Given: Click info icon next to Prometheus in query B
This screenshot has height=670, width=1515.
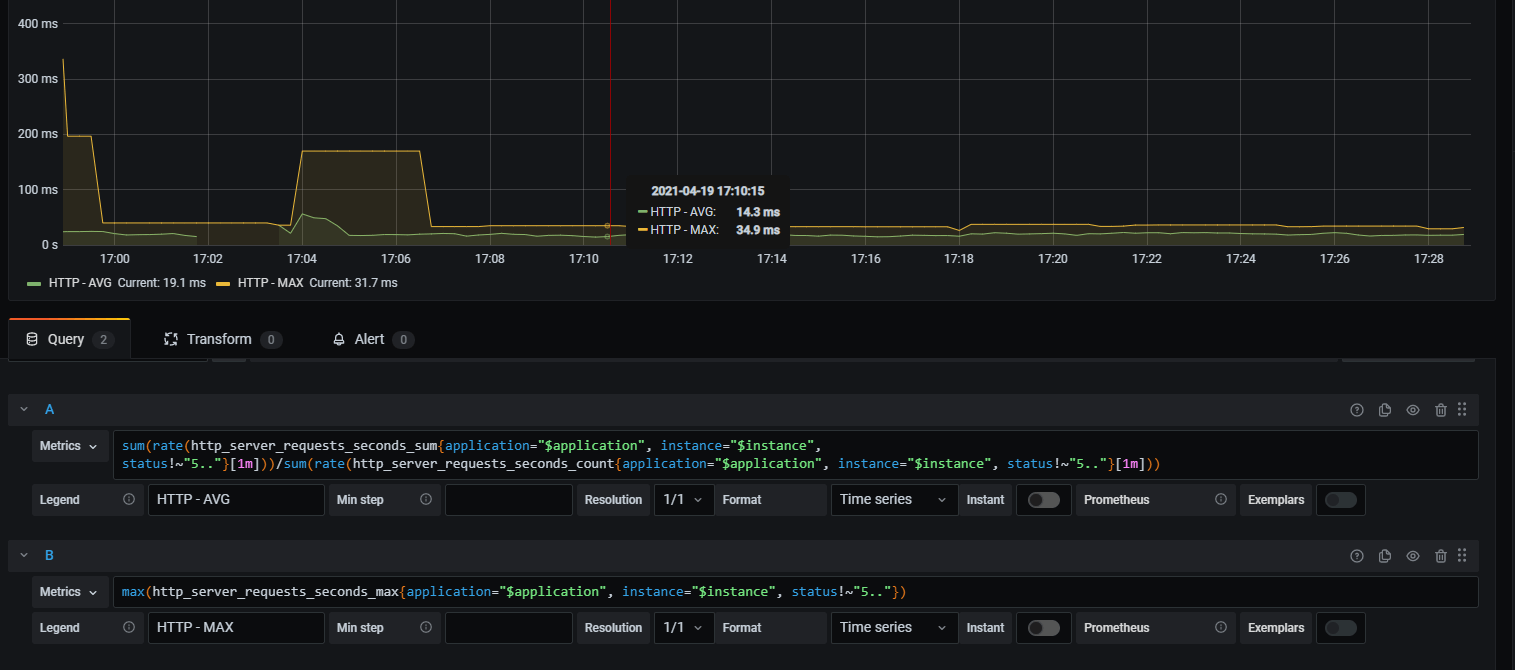Looking at the screenshot, I should 1221,628.
